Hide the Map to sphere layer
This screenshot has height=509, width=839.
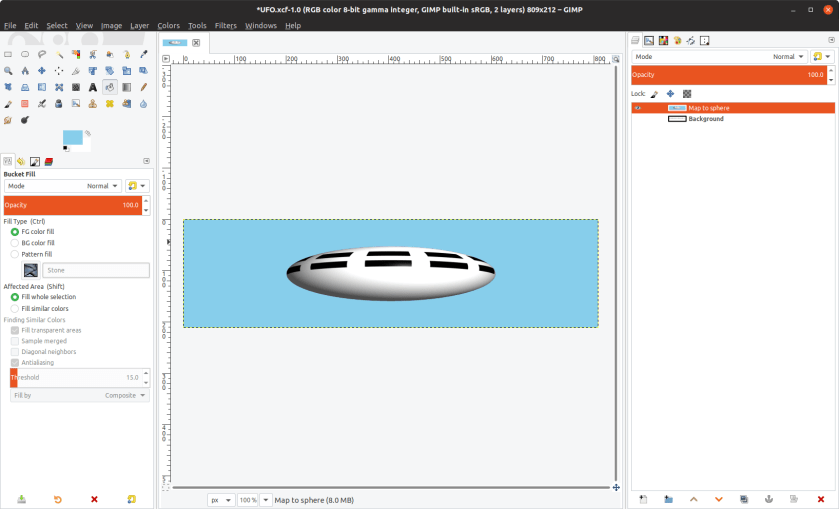(x=638, y=108)
